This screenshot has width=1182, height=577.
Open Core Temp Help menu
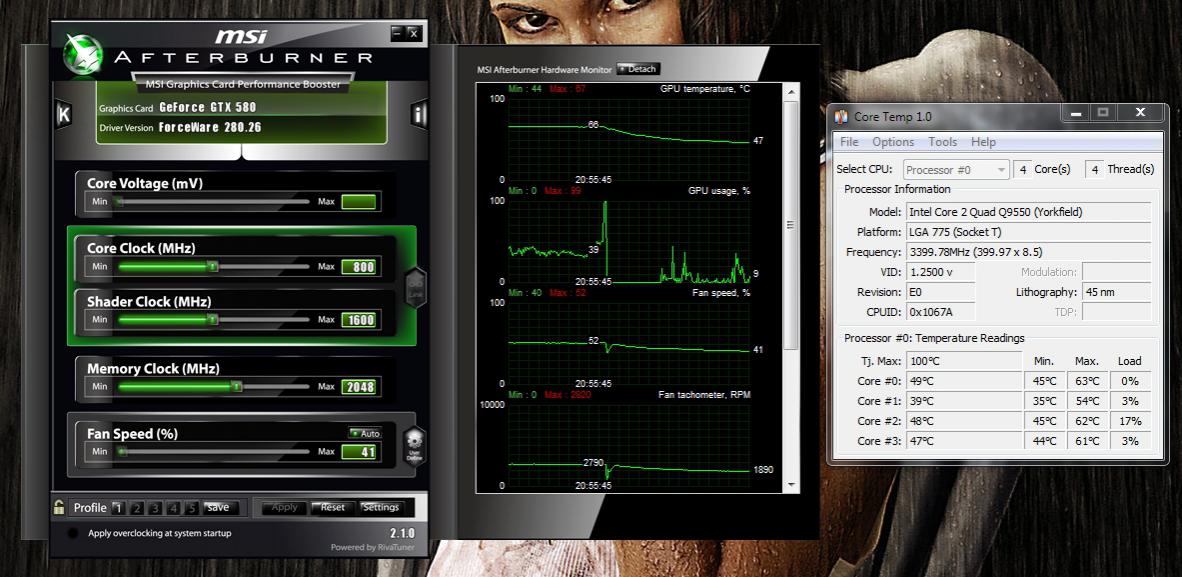pos(983,142)
